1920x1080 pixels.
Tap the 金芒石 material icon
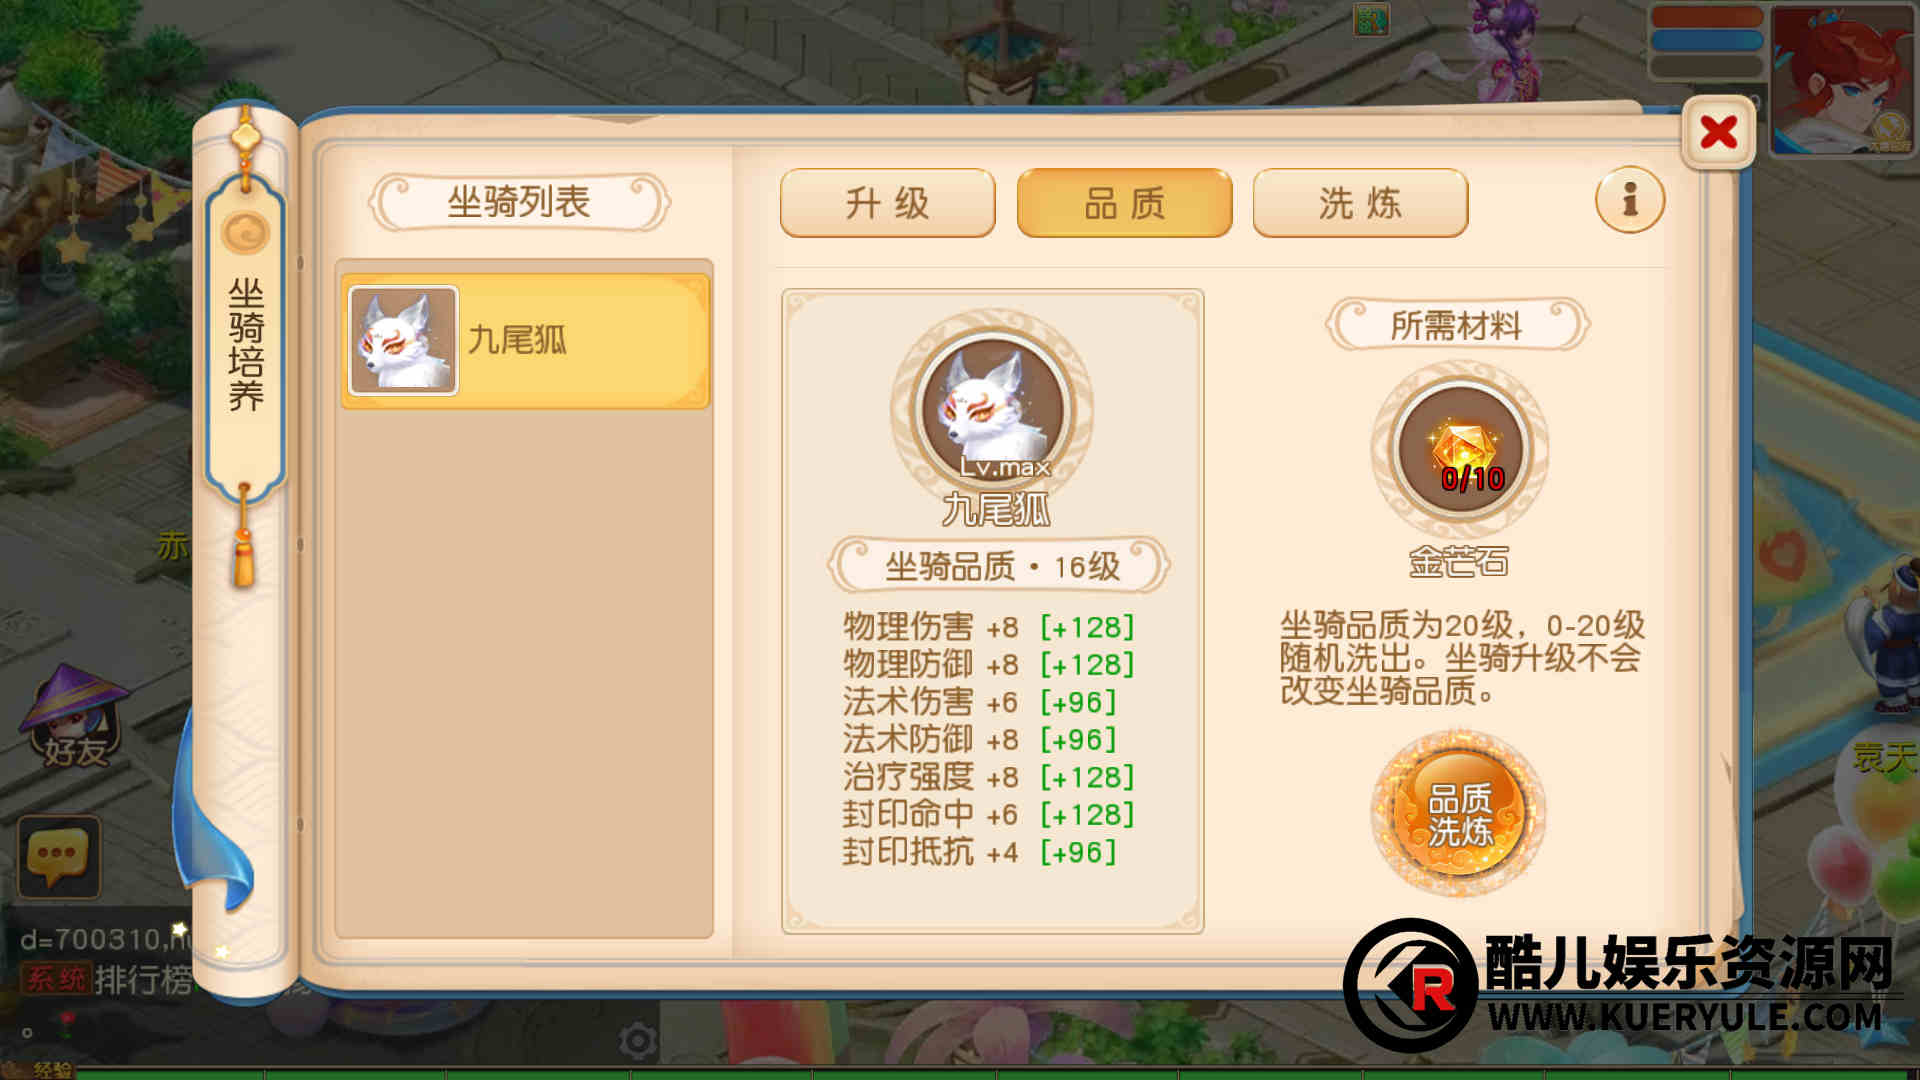pyautogui.click(x=1460, y=449)
